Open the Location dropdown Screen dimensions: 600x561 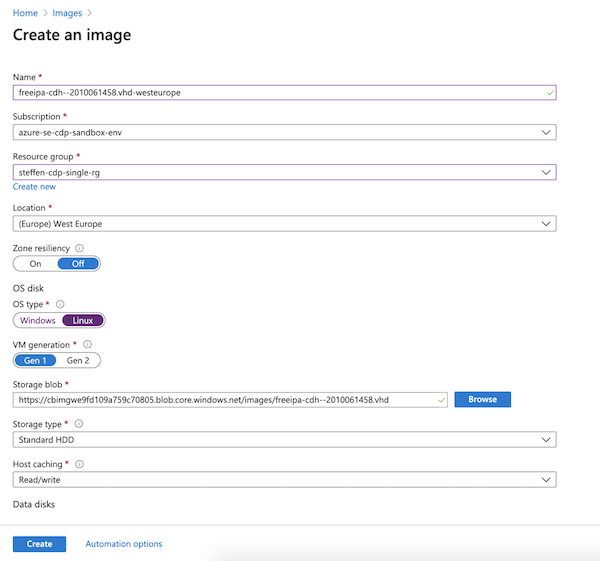(284, 224)
